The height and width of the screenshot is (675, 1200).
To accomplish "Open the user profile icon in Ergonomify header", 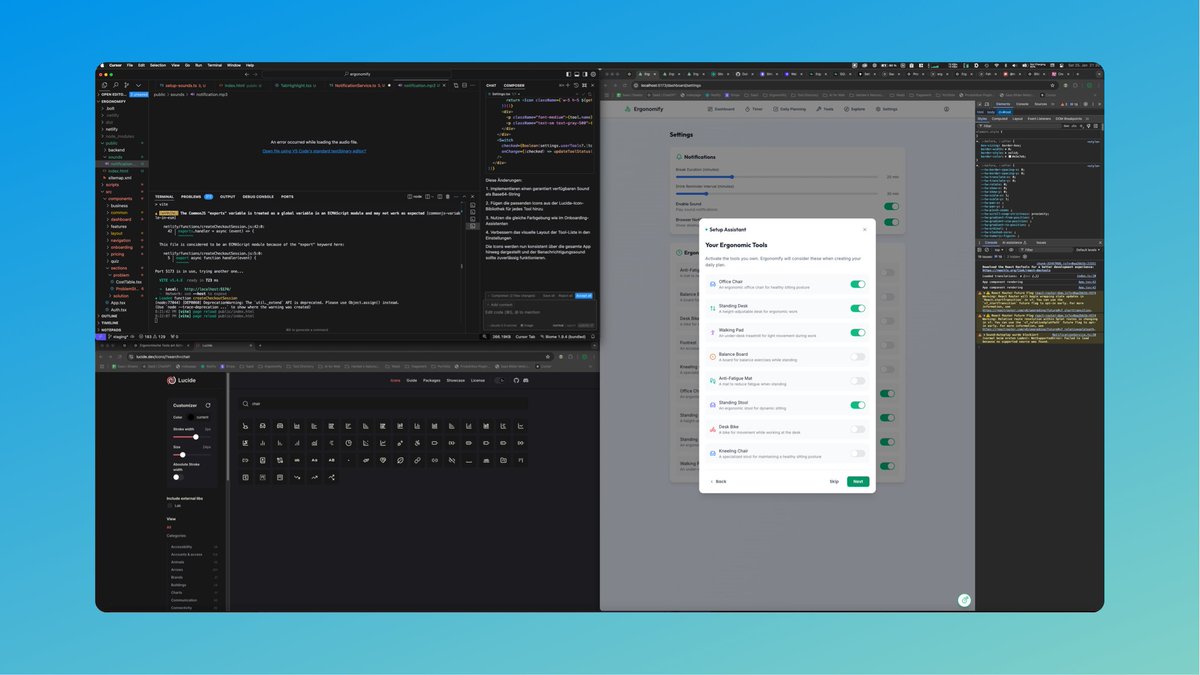I will pos(946,109).
